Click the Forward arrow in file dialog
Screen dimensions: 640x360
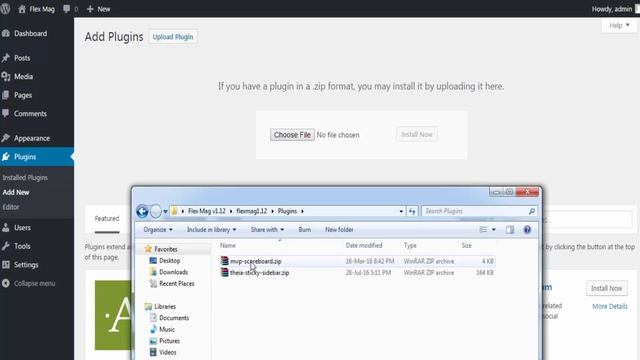tap(156, 211)
